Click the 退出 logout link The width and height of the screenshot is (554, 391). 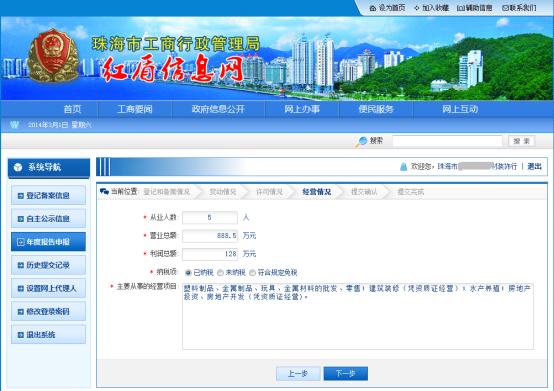(x=534, y=166)
